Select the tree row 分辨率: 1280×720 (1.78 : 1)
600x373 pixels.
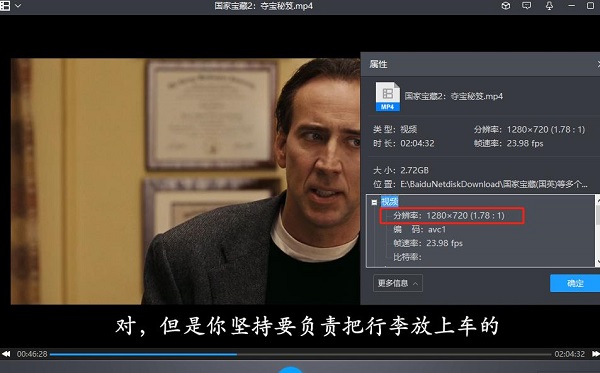pyautogui.click(x=449, y=215)
